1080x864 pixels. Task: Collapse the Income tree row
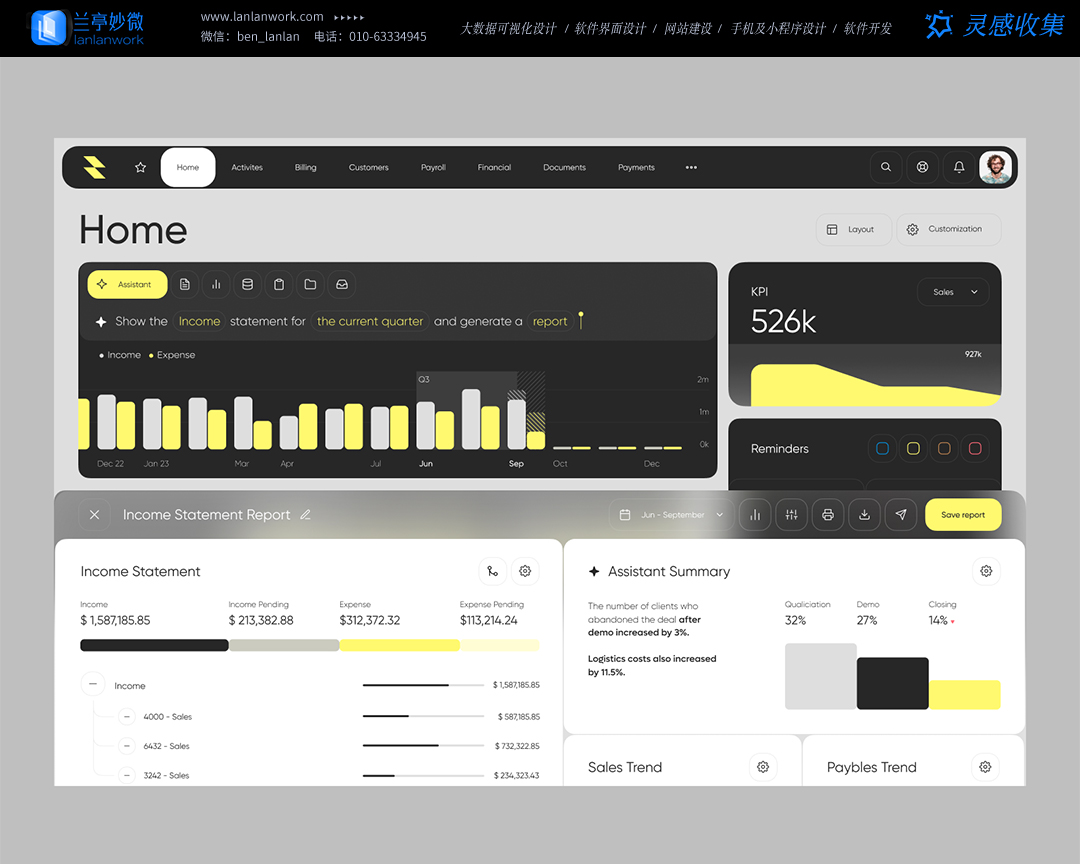click(93, 685)
